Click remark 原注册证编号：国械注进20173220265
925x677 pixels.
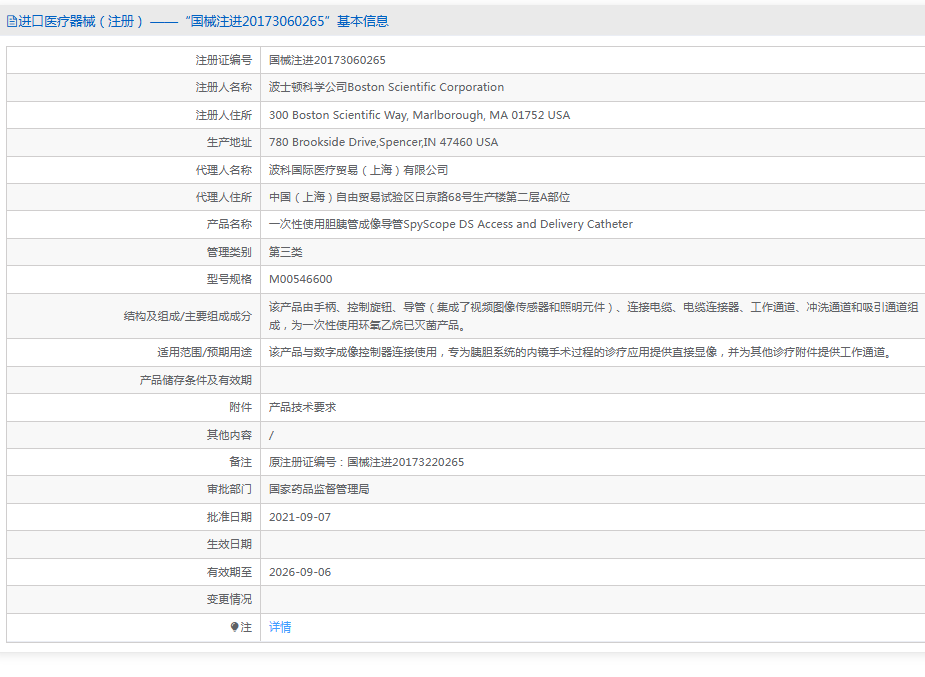366,462
